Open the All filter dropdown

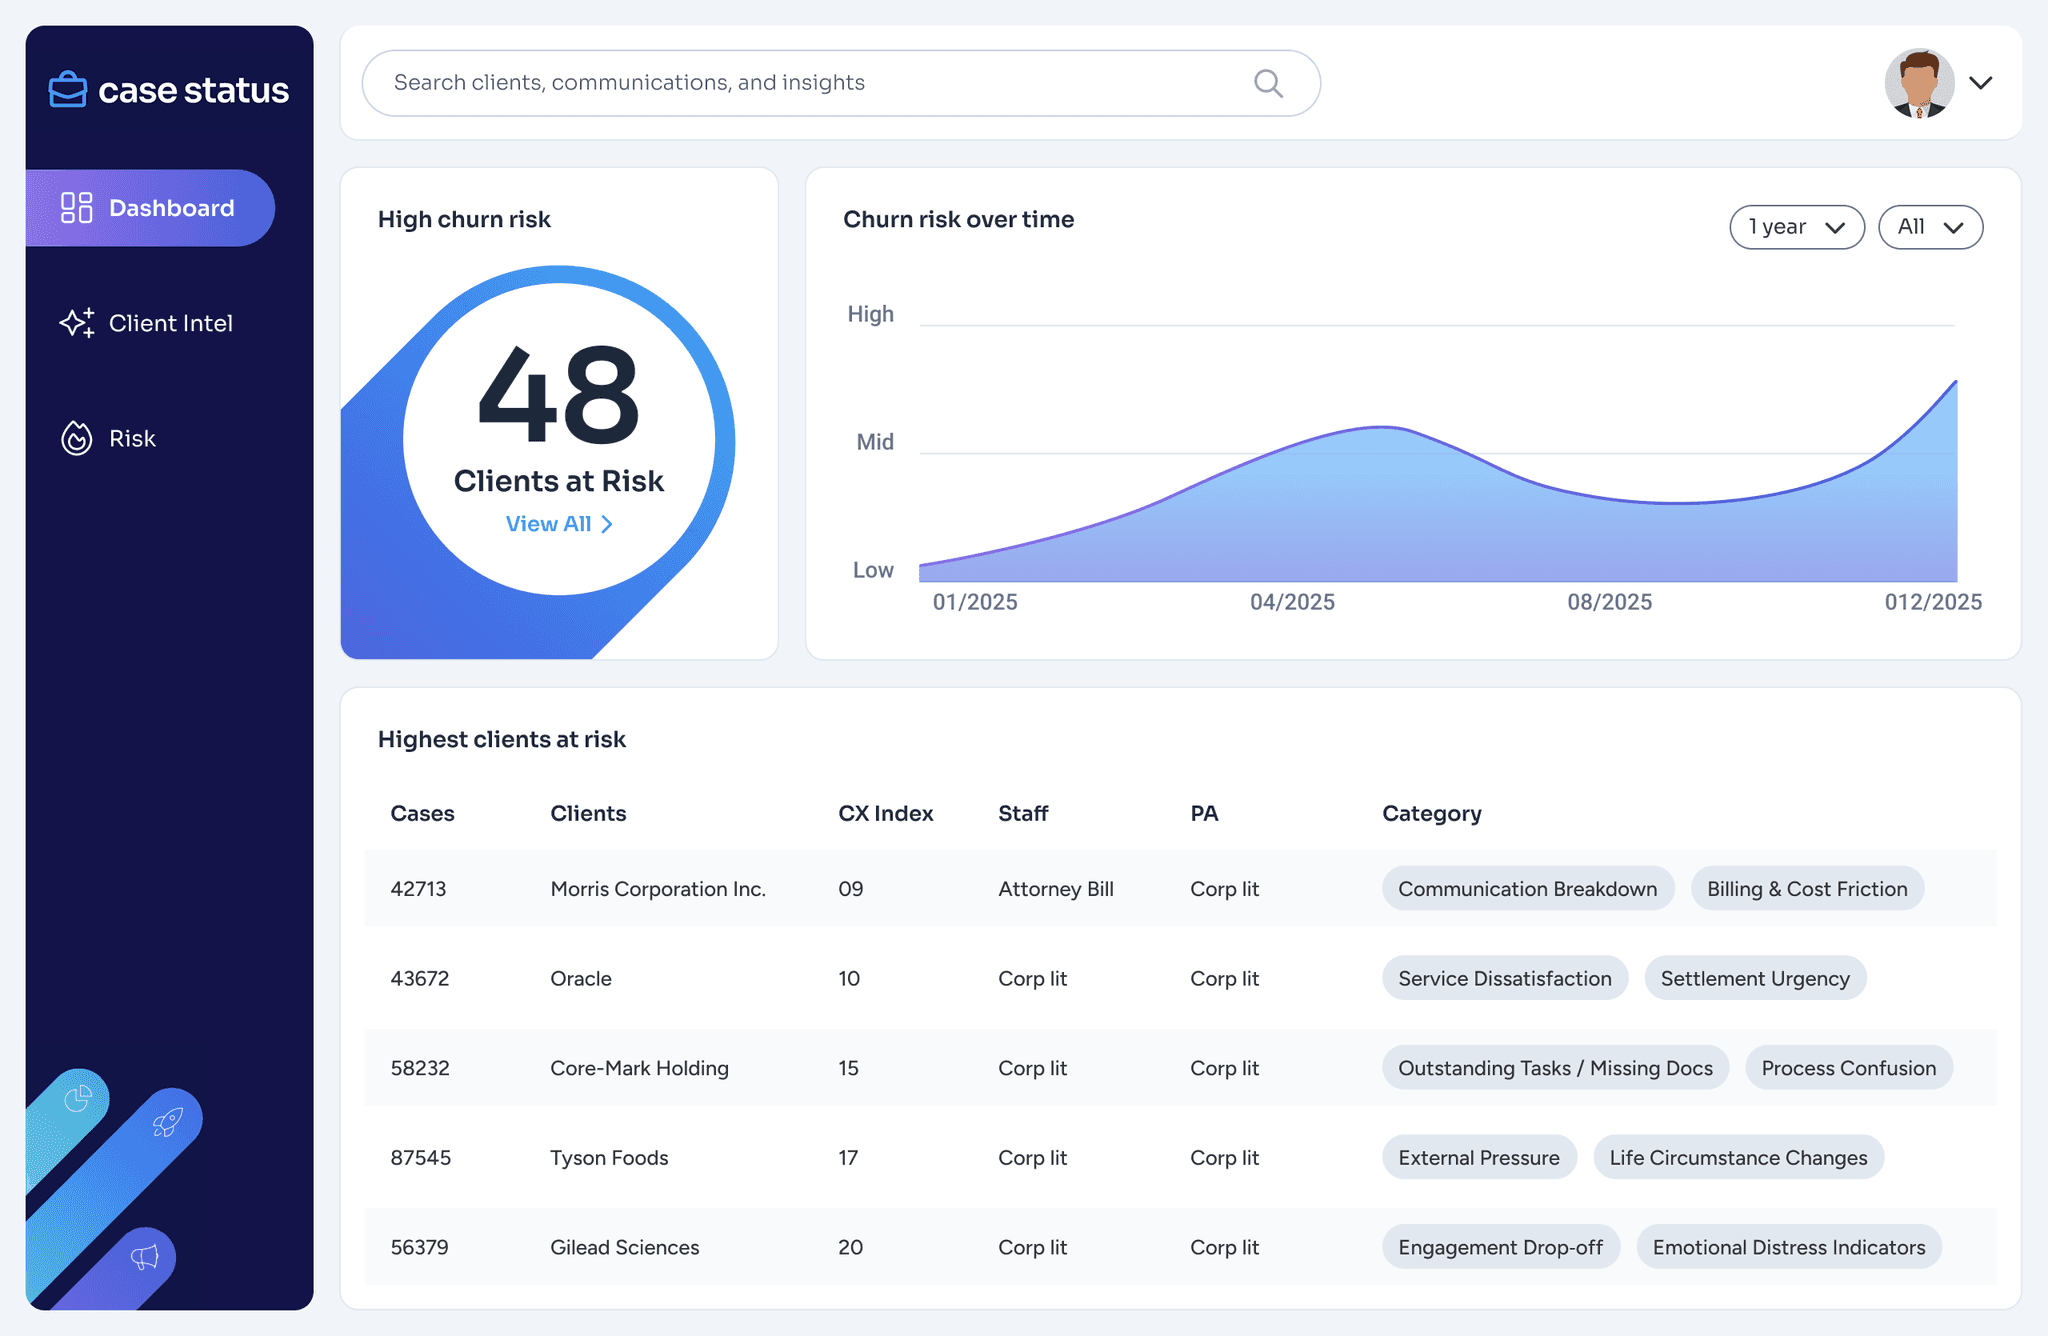click(1930, 227)
